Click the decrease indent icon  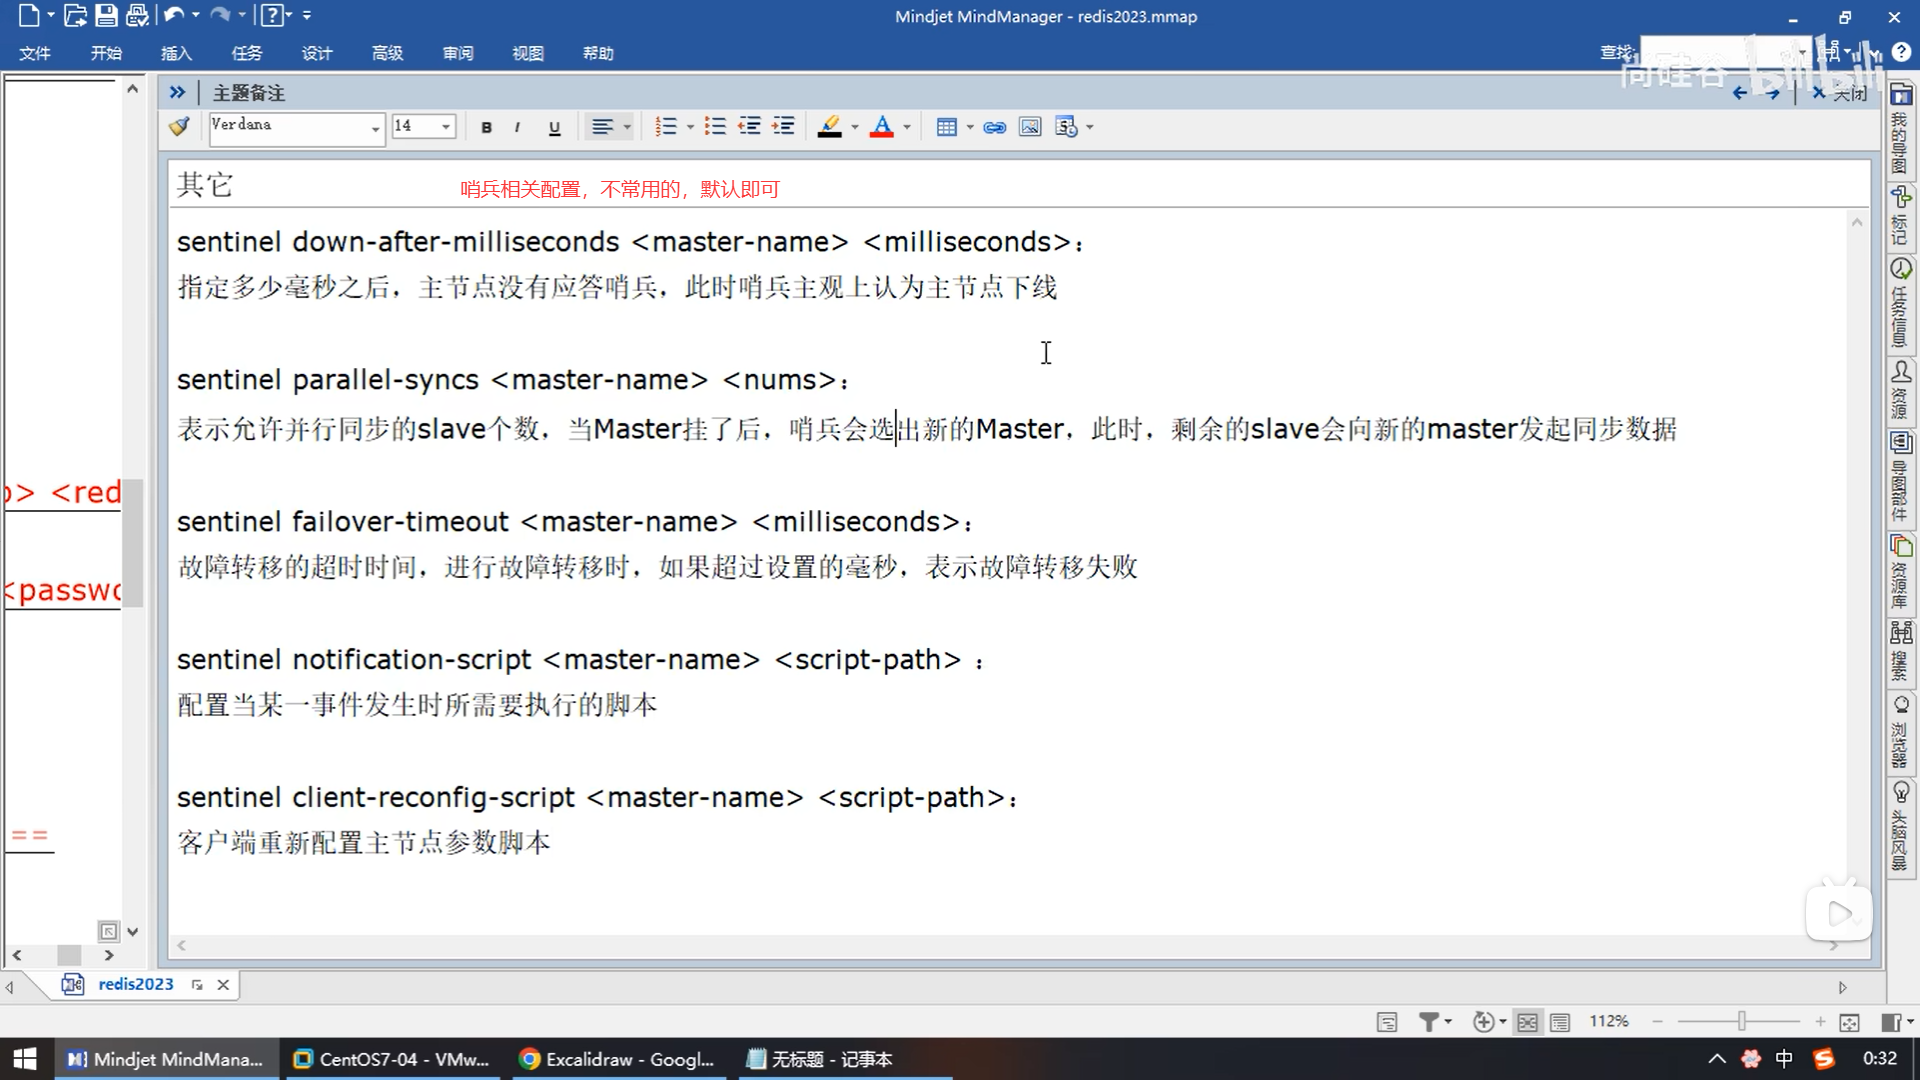tap(749, 127)
